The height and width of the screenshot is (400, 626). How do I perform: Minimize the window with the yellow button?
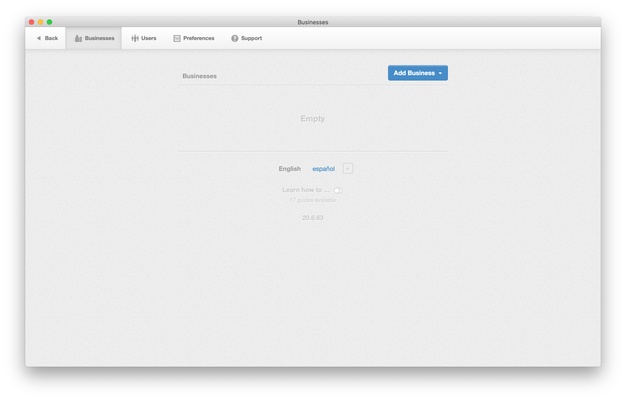(40, 22)
